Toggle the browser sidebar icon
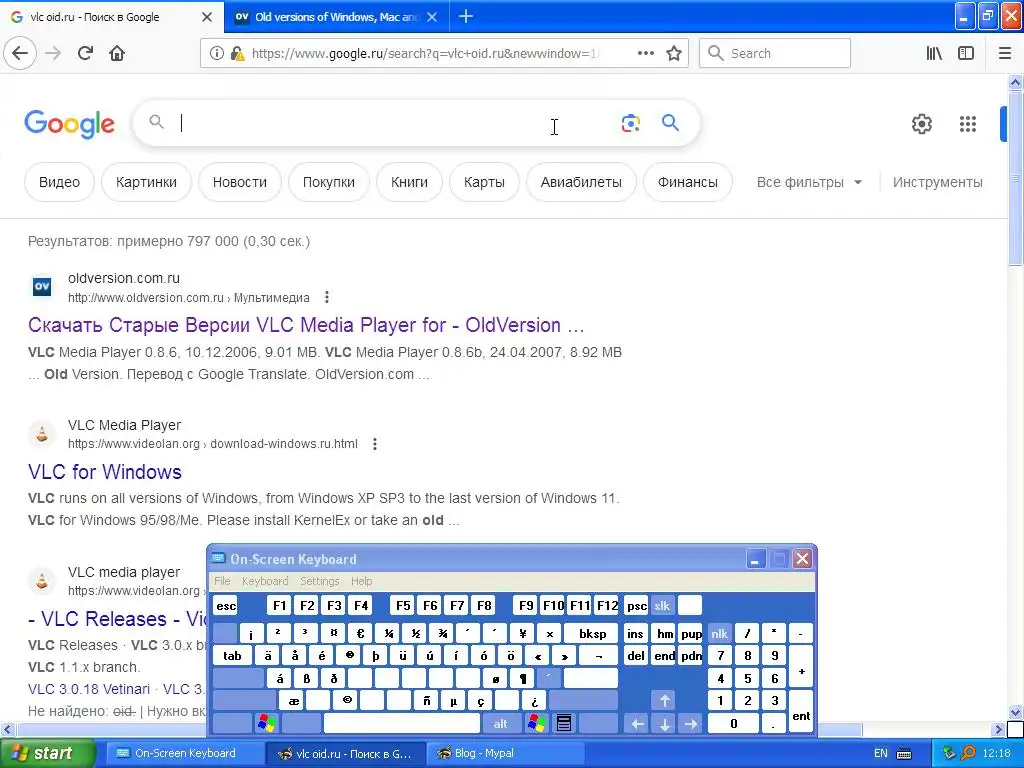Image resolution: width=1024 pixels, height=768 pixels. pos(966,54)
